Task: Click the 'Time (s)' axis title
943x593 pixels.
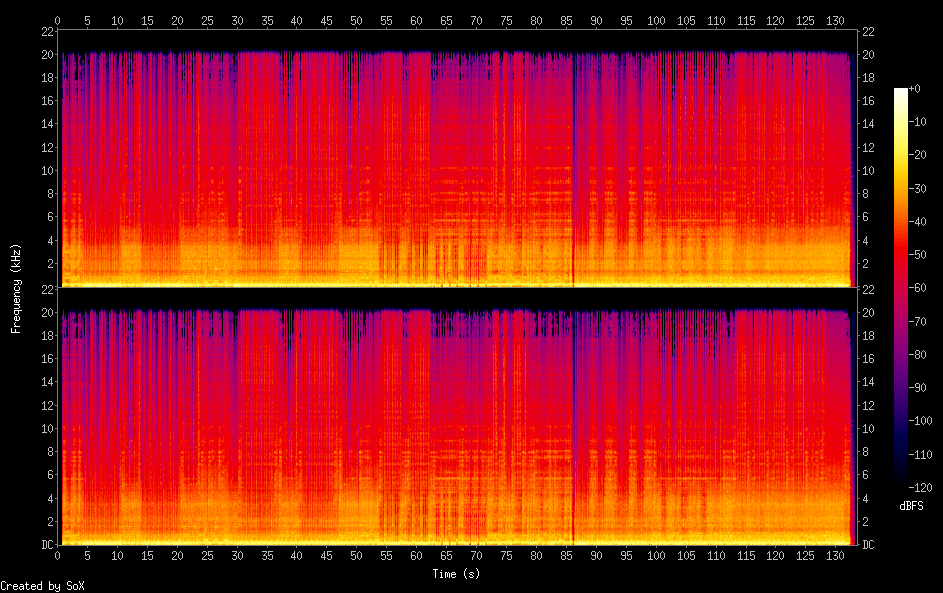Action: tap(456, 574)
